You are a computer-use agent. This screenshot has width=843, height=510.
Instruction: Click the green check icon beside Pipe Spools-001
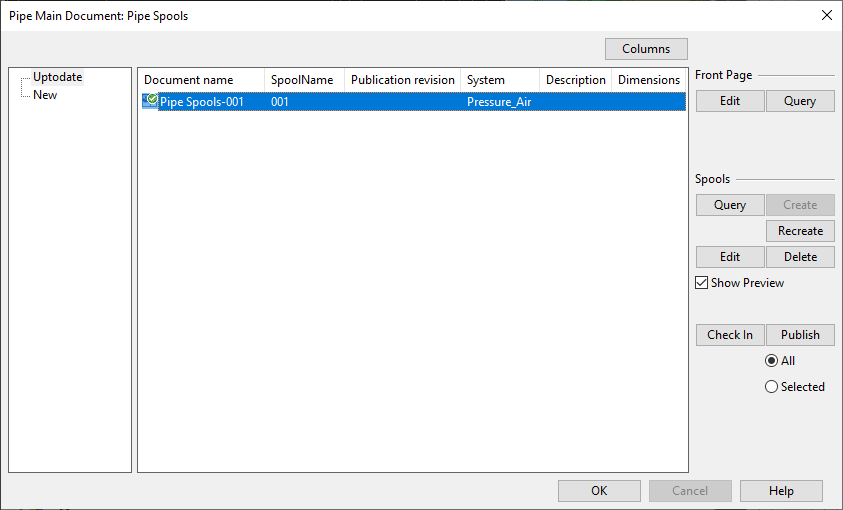[x=150, y=101]
